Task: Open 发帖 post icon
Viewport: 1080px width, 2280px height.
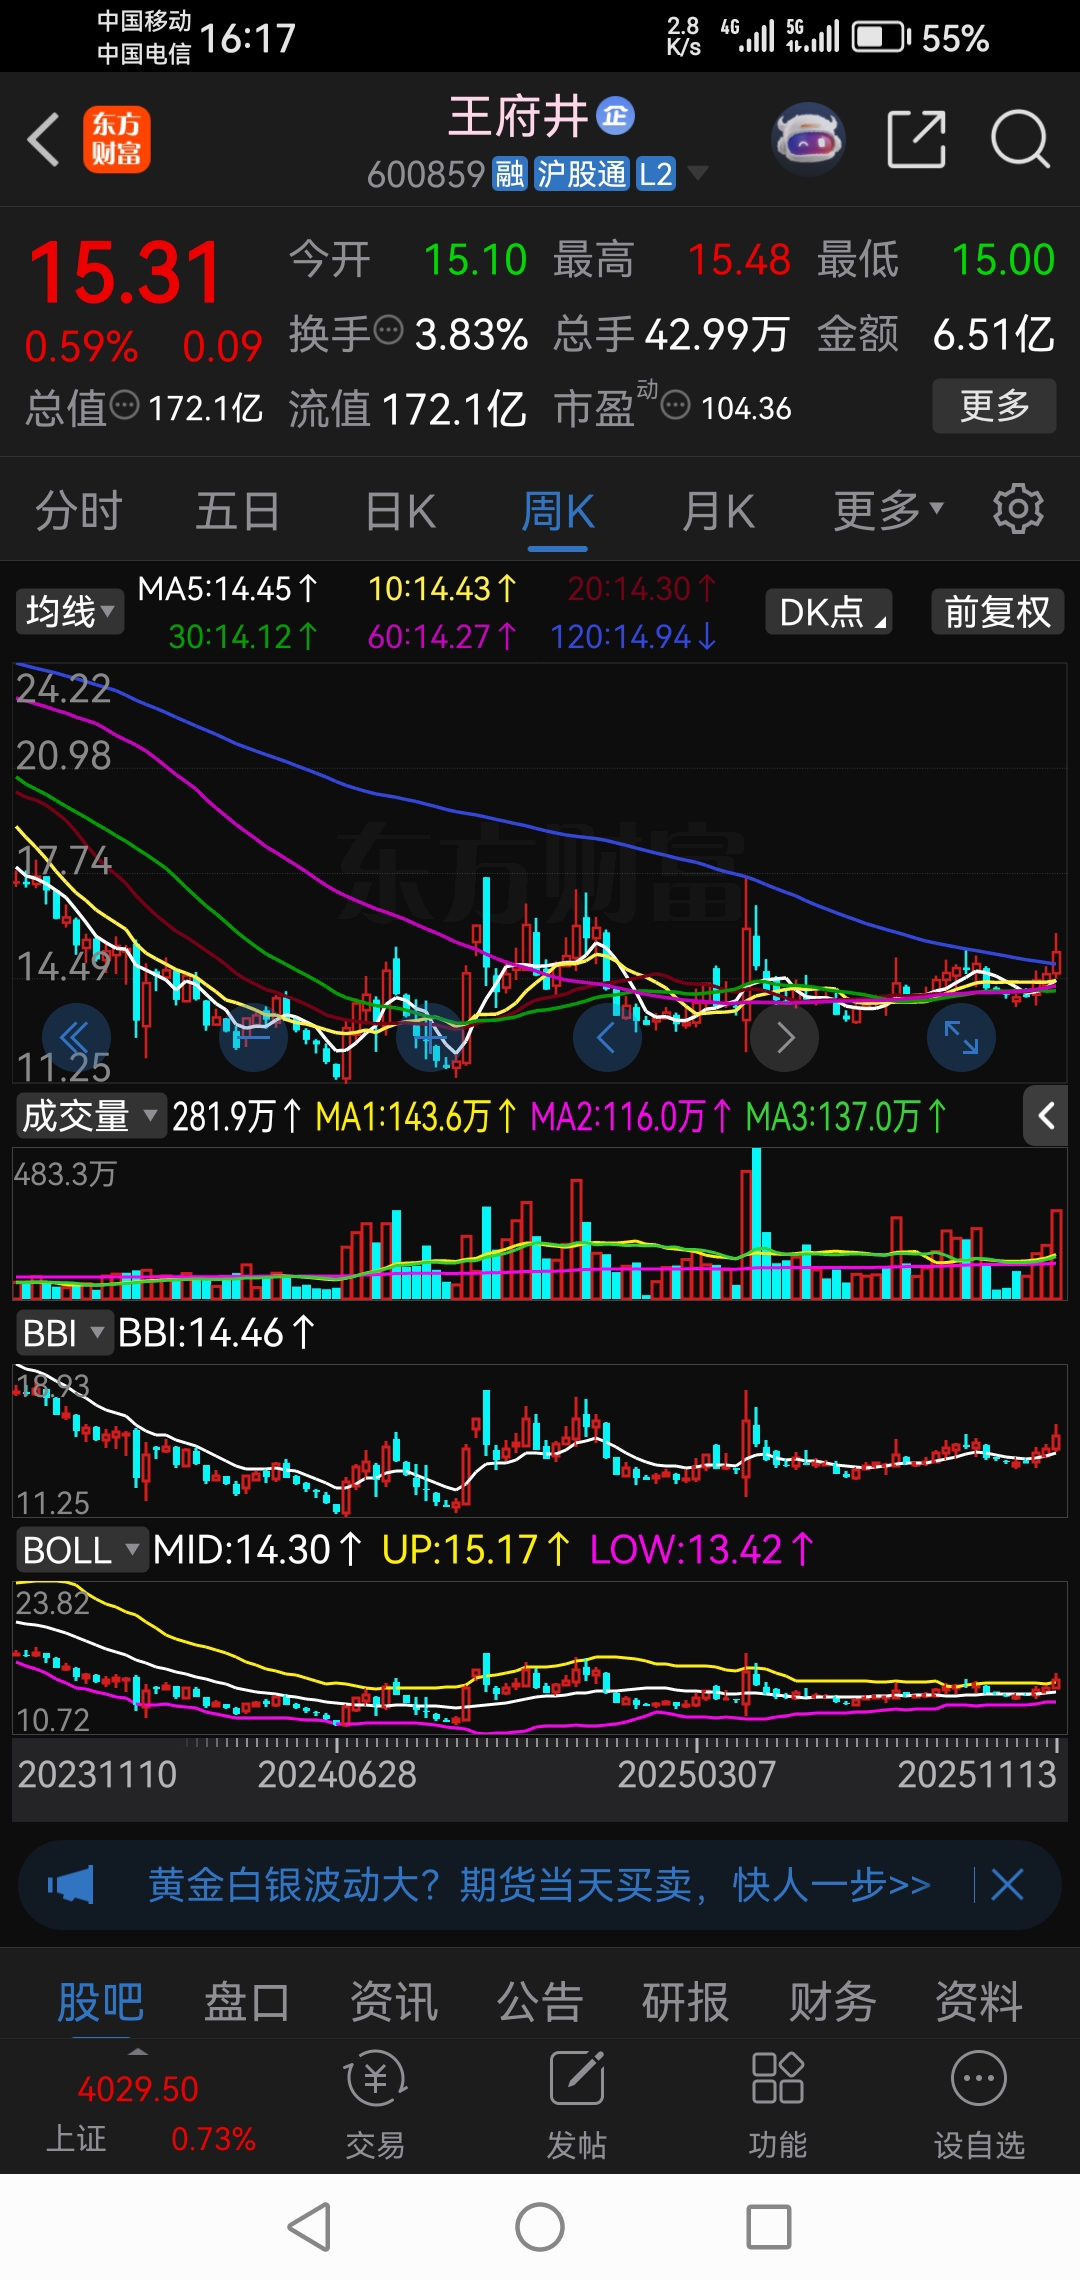Action: tap(577, 2103)
